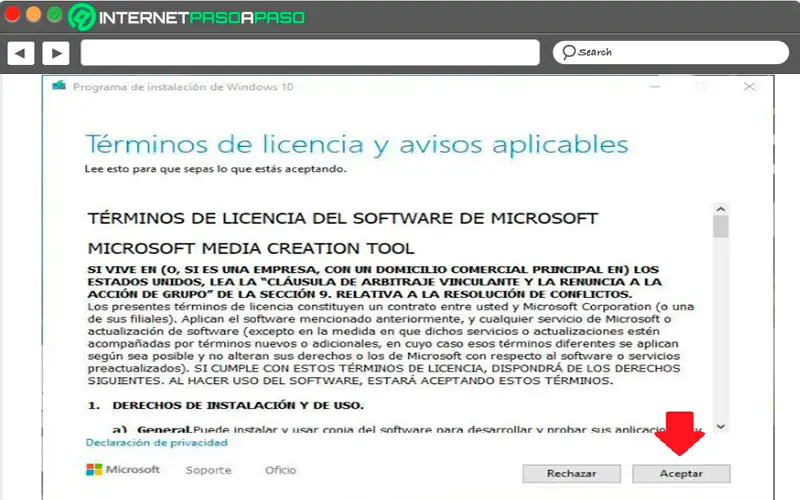
Task: Click the InternetPasoaPaso logo icon
Action: click(82, 17)
